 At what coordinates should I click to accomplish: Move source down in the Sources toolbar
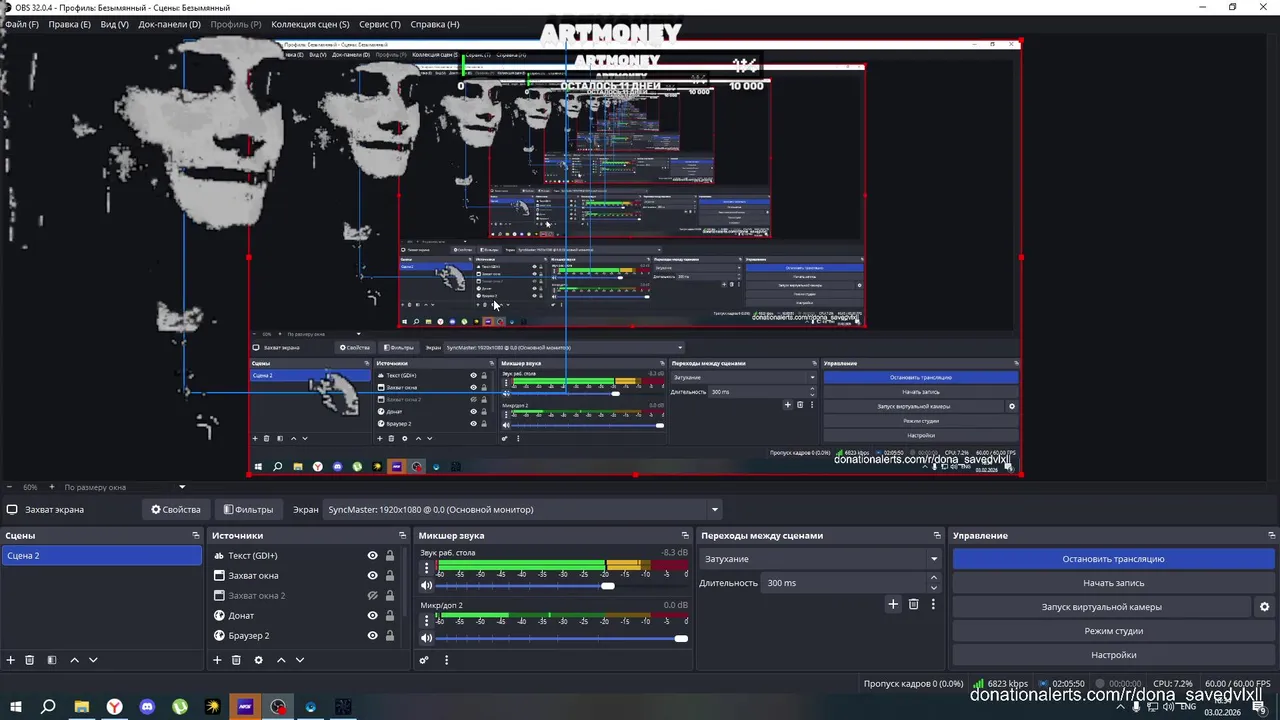tap(299, 660)
